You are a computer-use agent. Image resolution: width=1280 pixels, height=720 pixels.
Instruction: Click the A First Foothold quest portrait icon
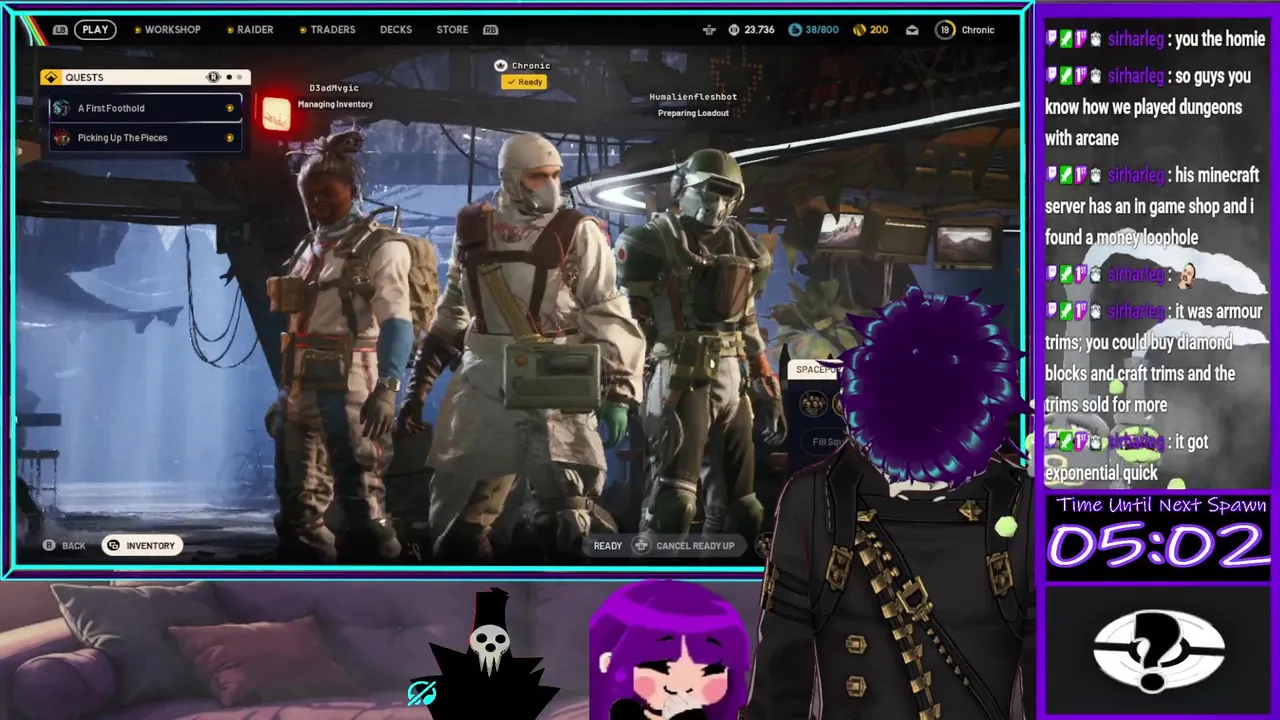pyautogui.click(x=61, y=108)
